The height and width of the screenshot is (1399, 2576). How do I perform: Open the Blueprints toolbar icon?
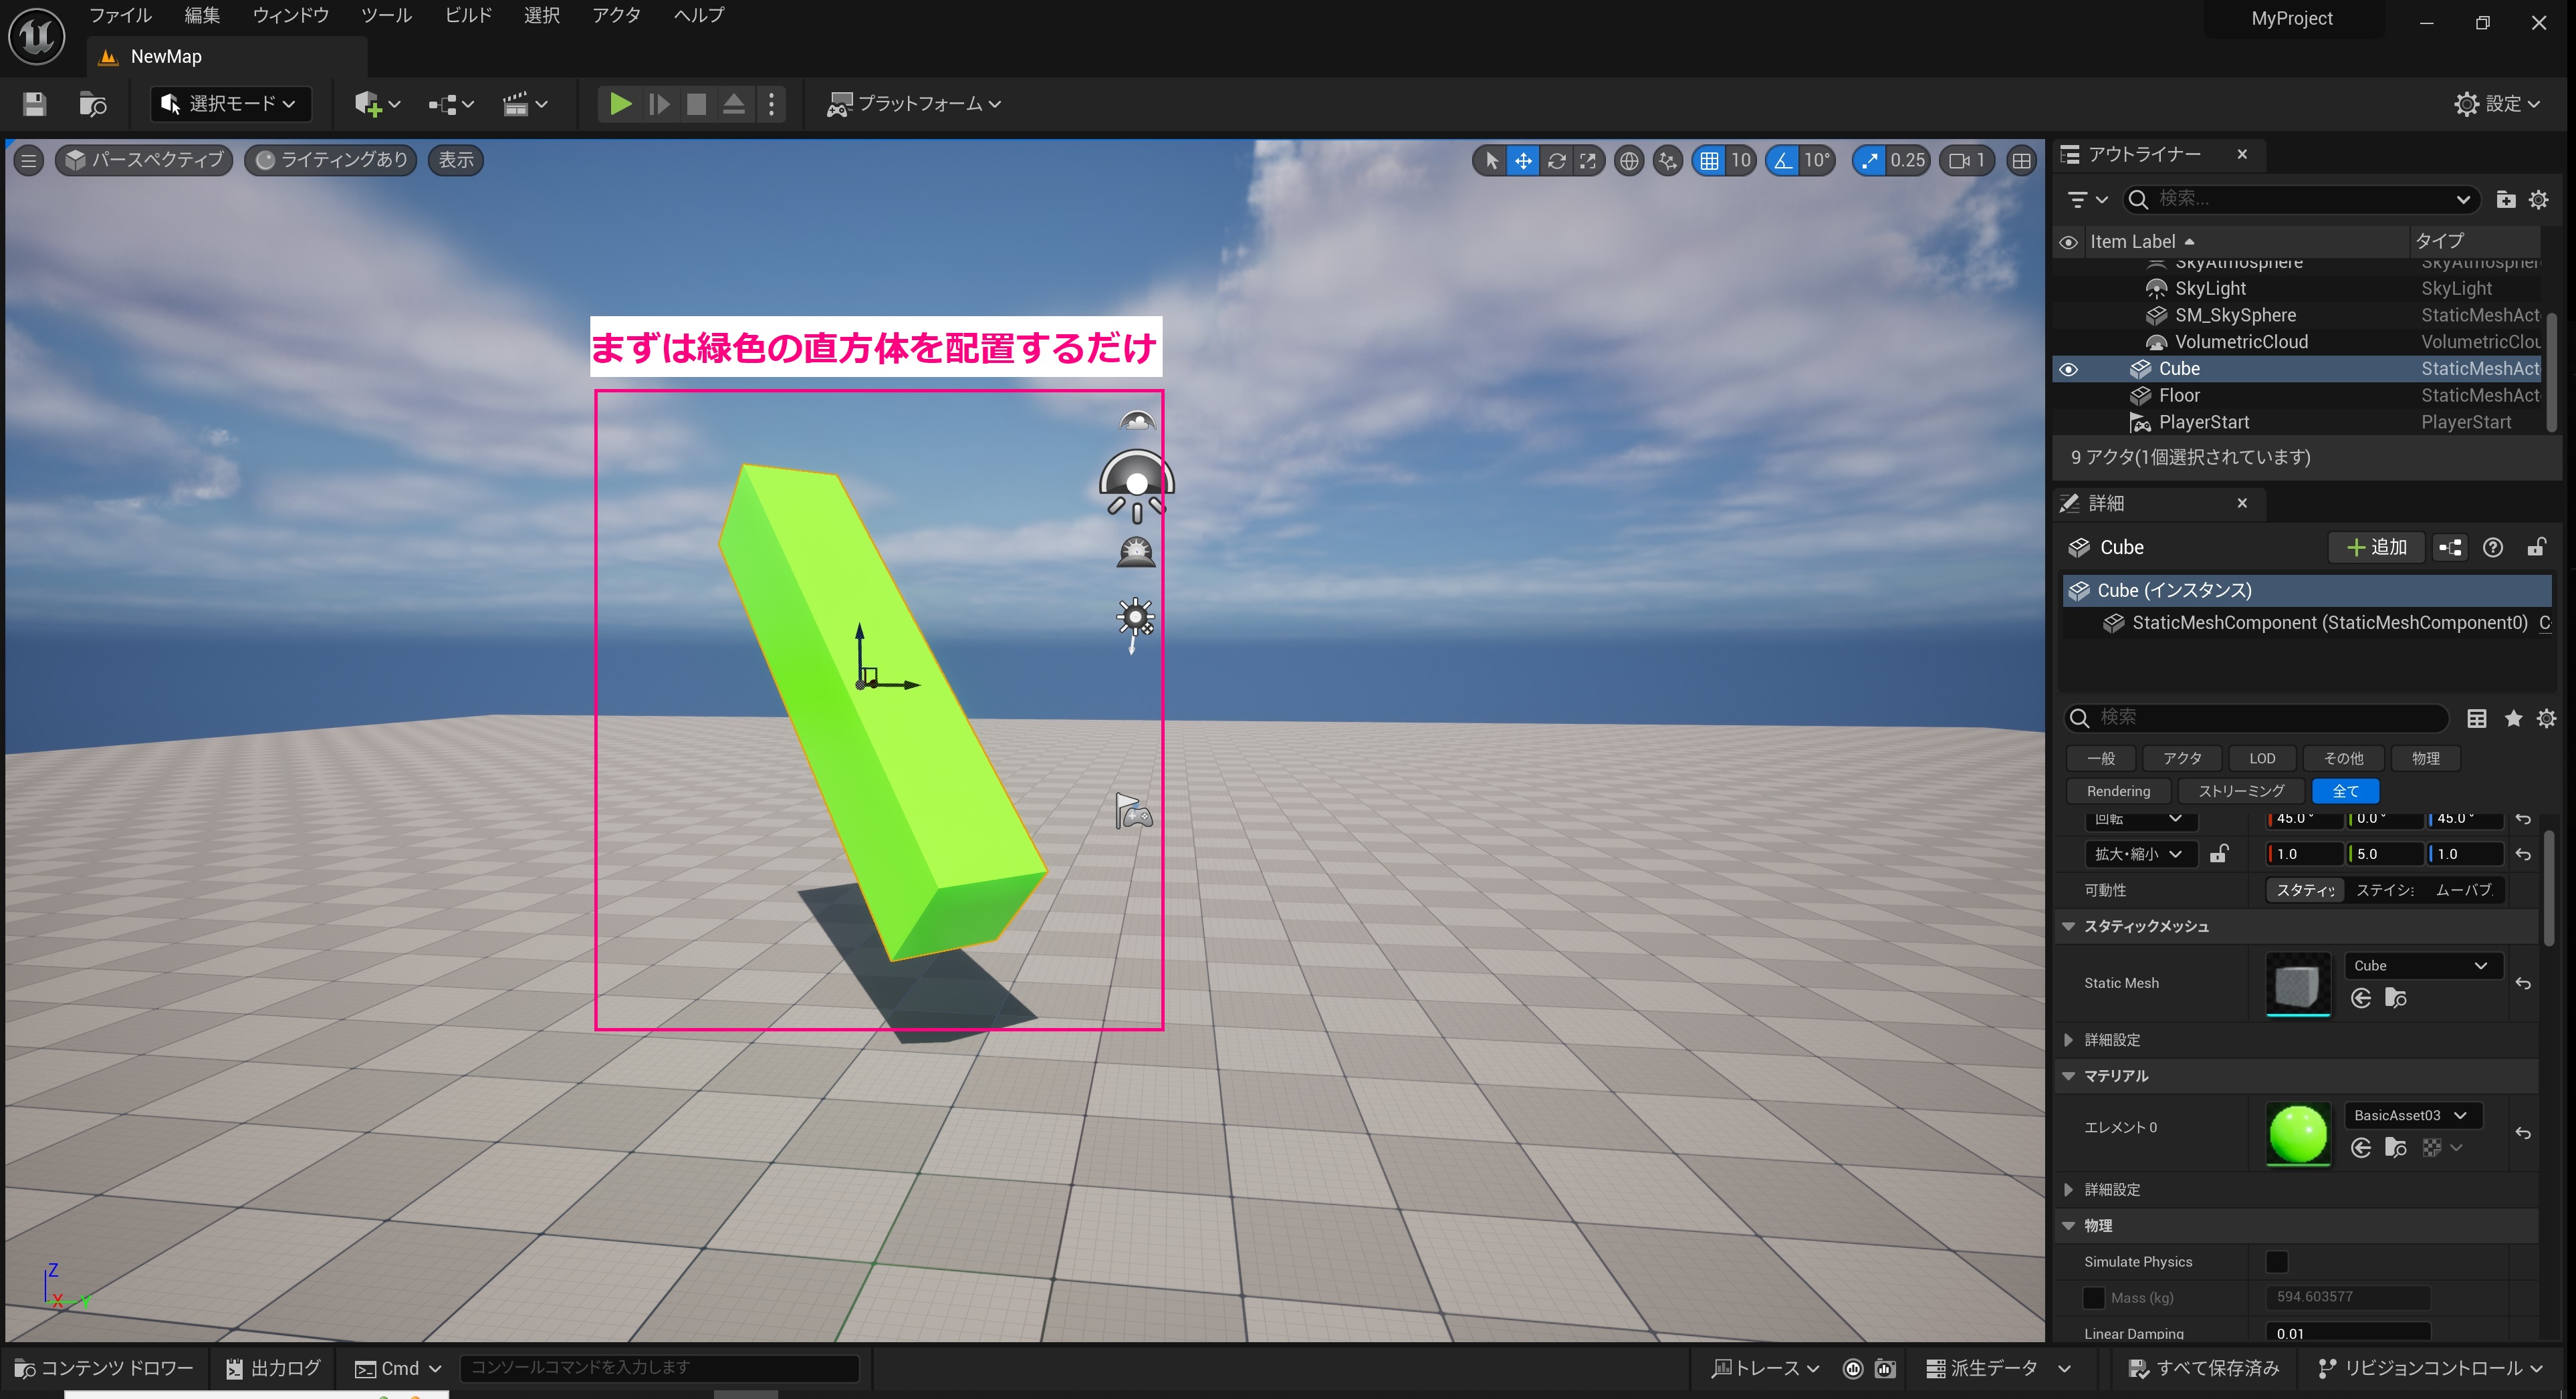(443, 103)
